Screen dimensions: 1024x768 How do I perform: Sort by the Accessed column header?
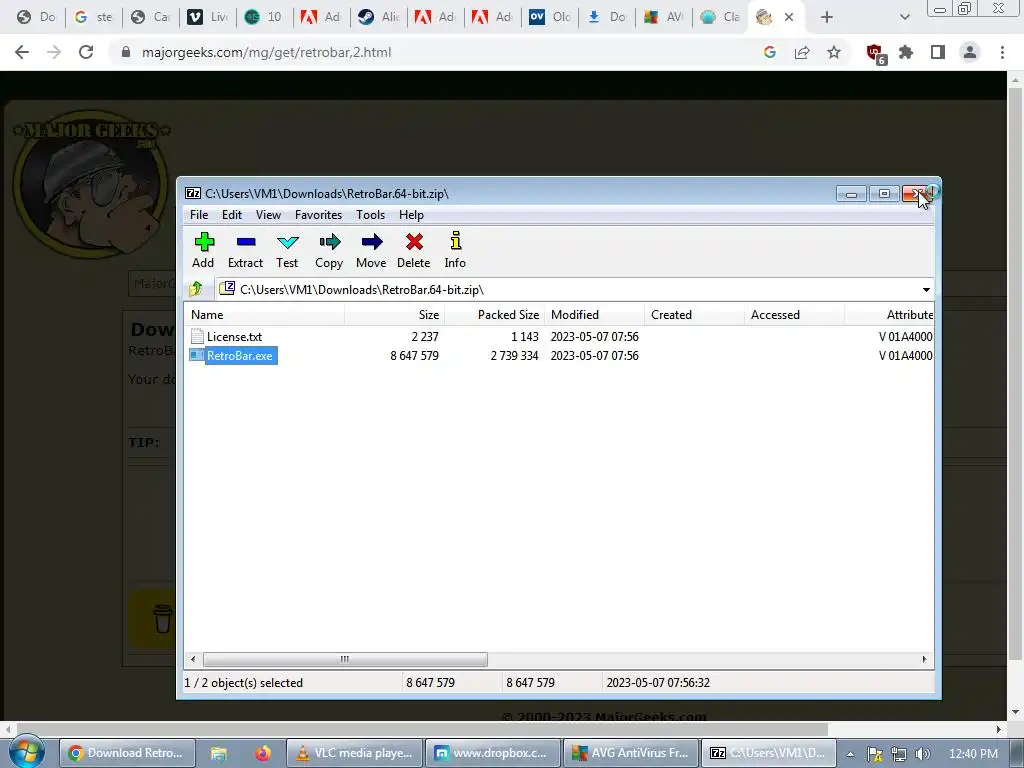coord(794,315)
